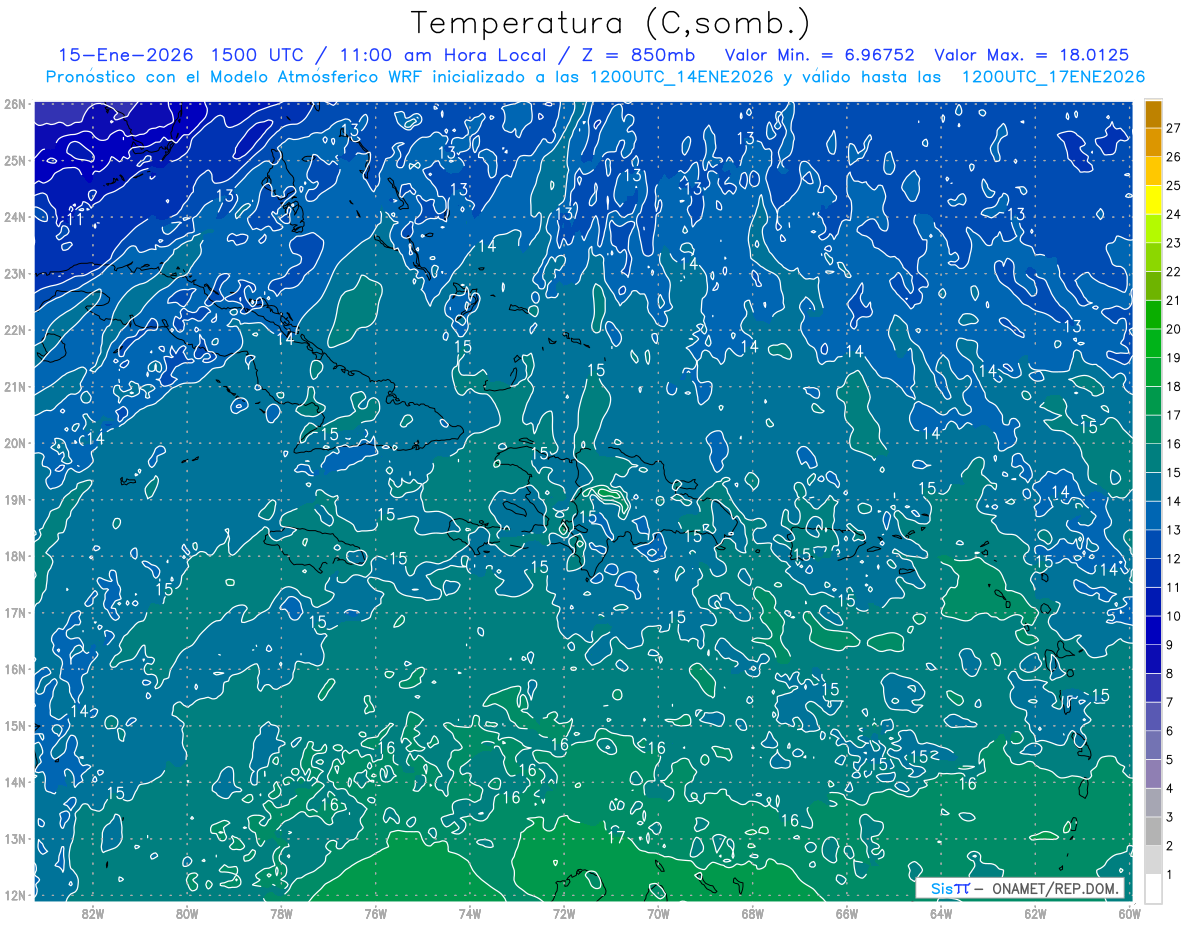Click the "23N" latitude axis label
Image resolution: width=1200 pixels, height=927 pixels.
pyautogui.click(x=14, y=274)
